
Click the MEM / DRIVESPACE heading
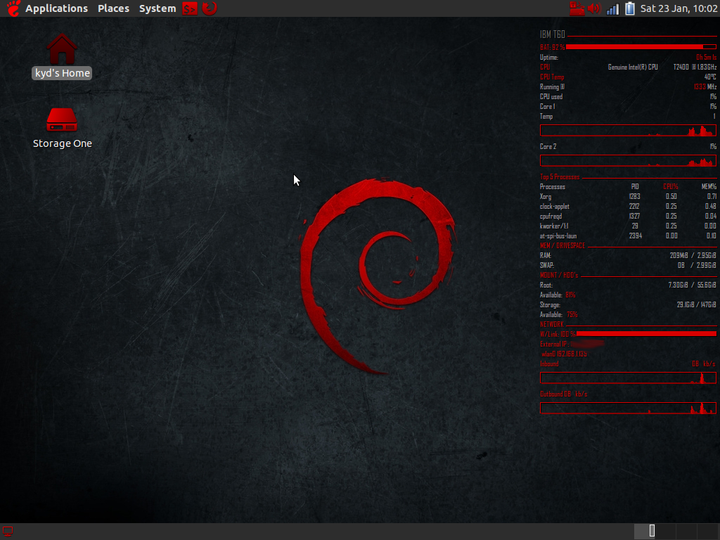click(562, 246)
